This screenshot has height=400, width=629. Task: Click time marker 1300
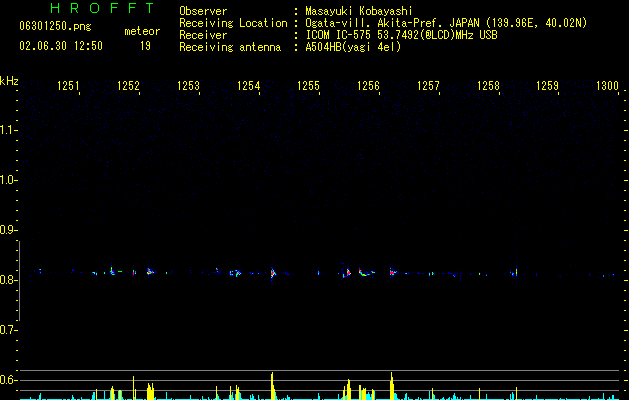coord(607,86)
